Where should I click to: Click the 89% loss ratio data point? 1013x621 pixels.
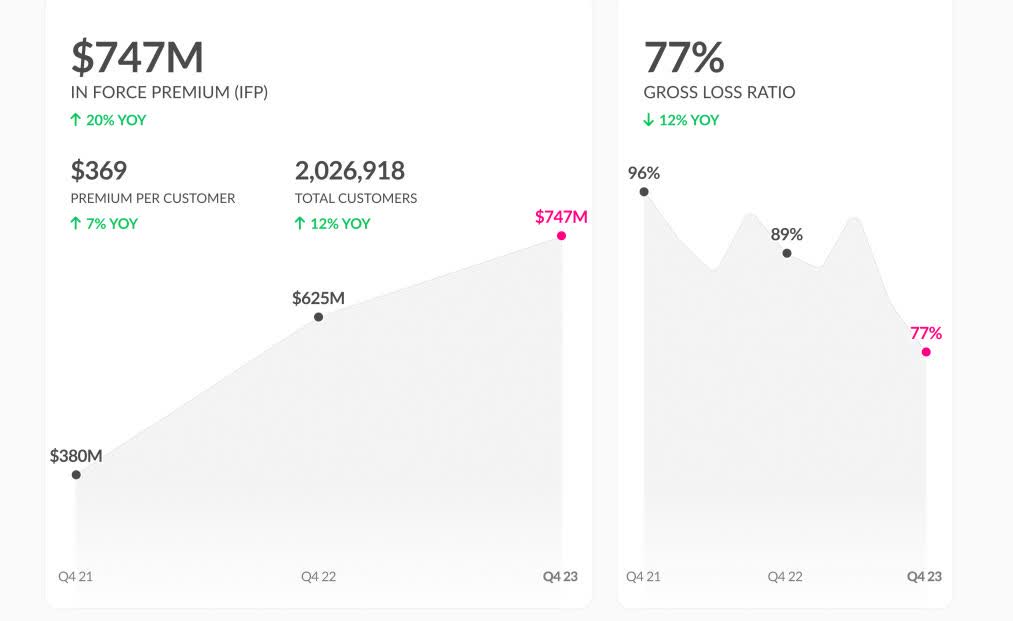pos(787,254)
